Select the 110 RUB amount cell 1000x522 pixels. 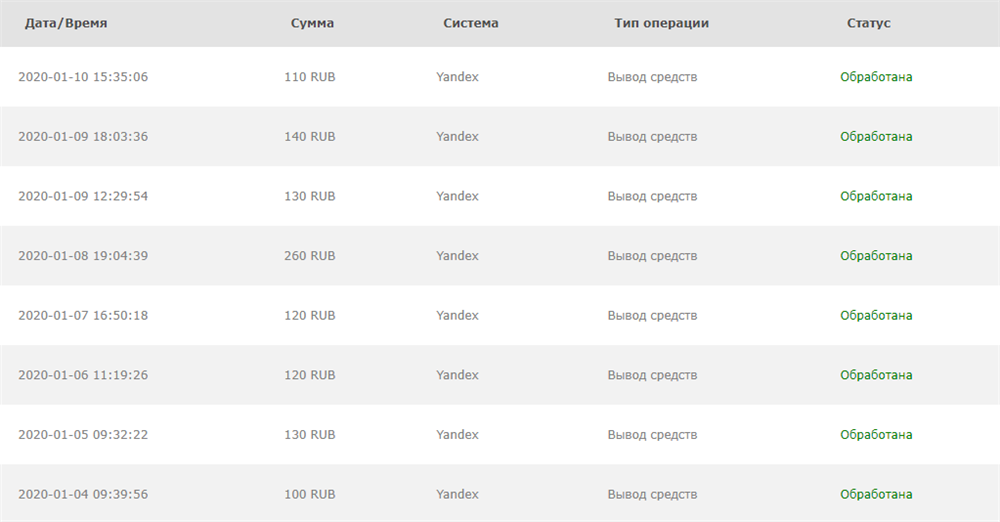309,77
